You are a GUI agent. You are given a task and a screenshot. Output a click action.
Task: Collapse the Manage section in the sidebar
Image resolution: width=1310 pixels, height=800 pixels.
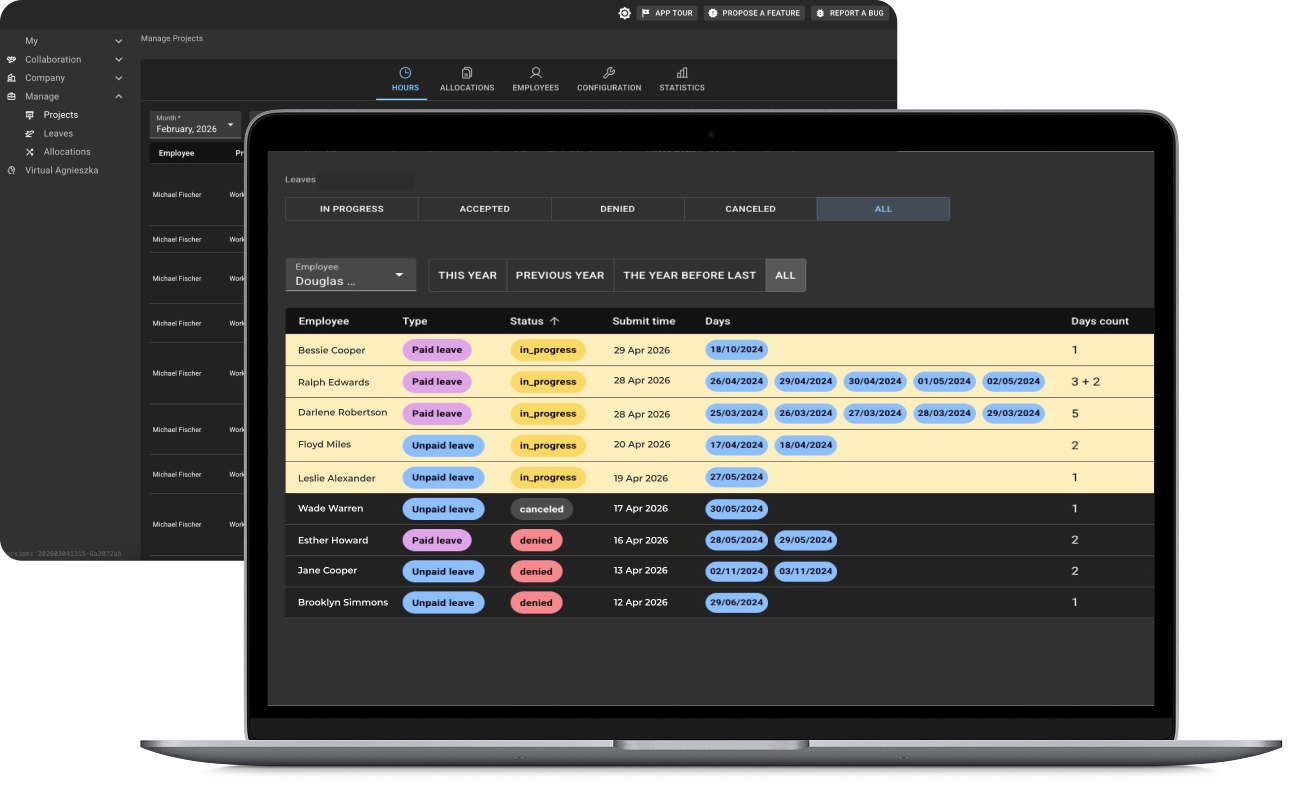(117, 96)
